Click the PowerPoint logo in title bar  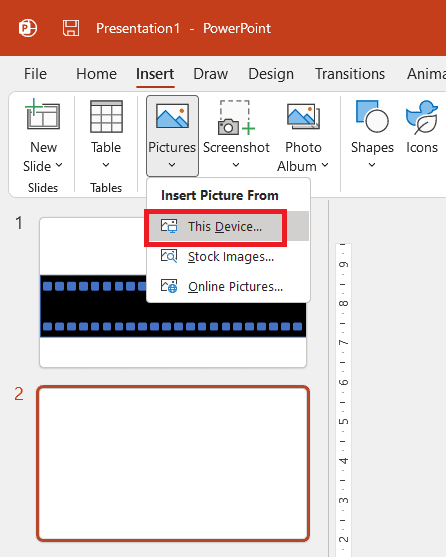click(x=28, y=28)
